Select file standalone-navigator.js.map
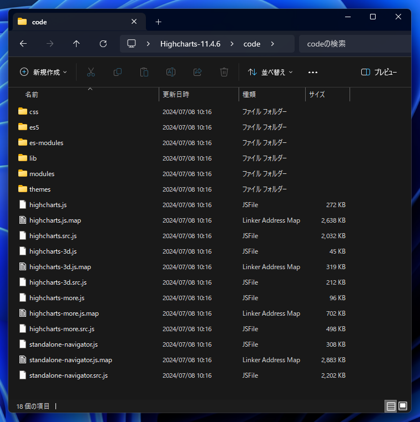Viewport: 420px width, 422px height. (71, 360)
